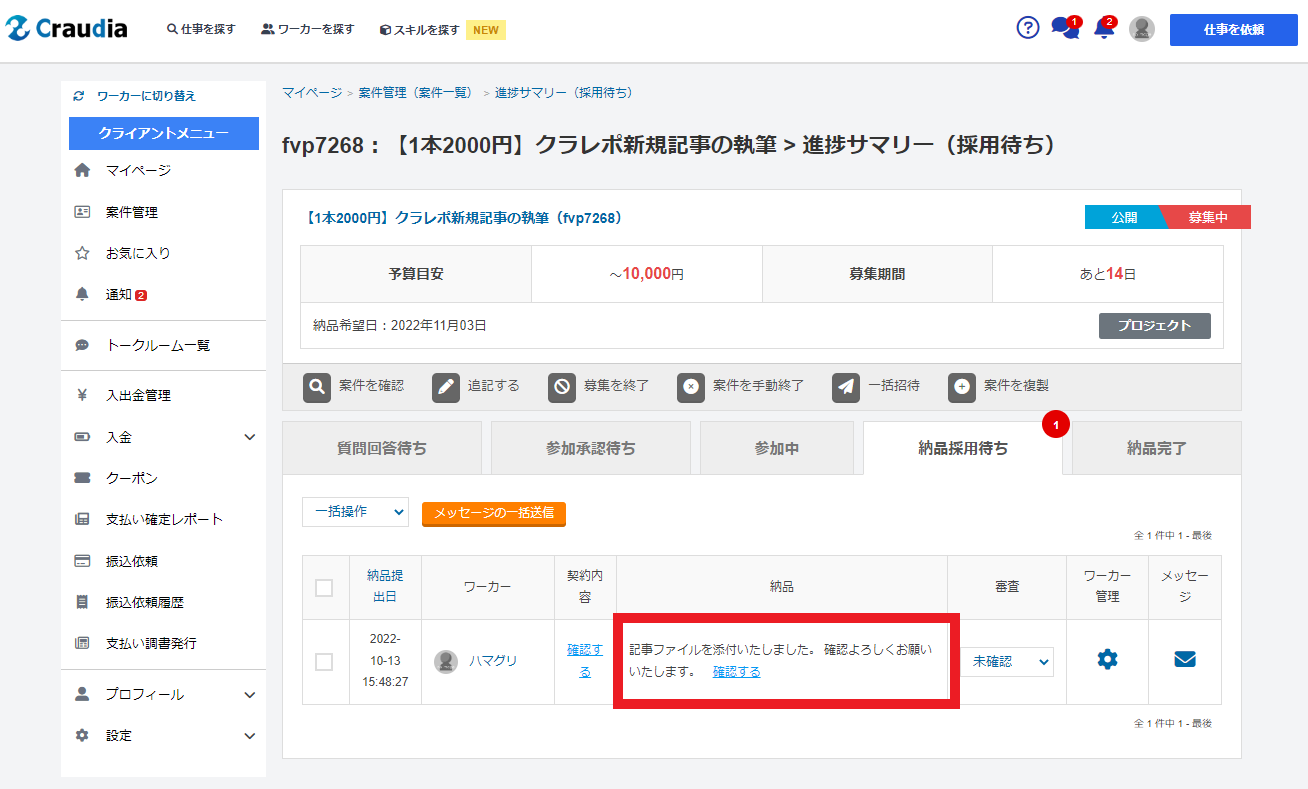
Task: Click the worker management gear icon
Action: coord(1107,660)
